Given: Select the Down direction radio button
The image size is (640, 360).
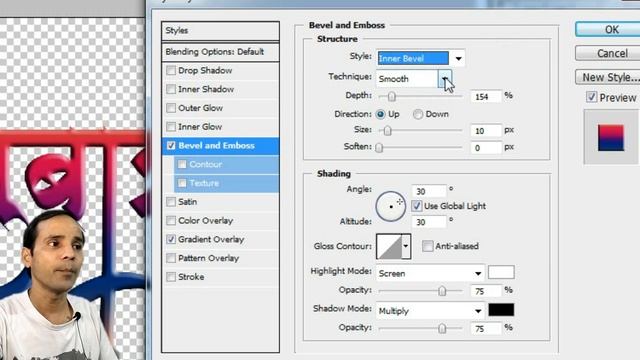Looking at the screenshot, I should click(418, 114).
